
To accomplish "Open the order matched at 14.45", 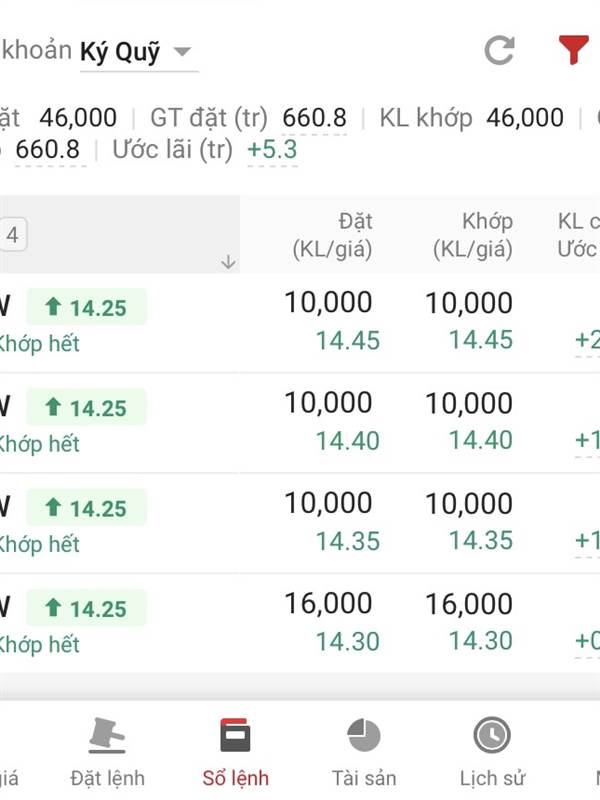I will [x=300, y=322].
